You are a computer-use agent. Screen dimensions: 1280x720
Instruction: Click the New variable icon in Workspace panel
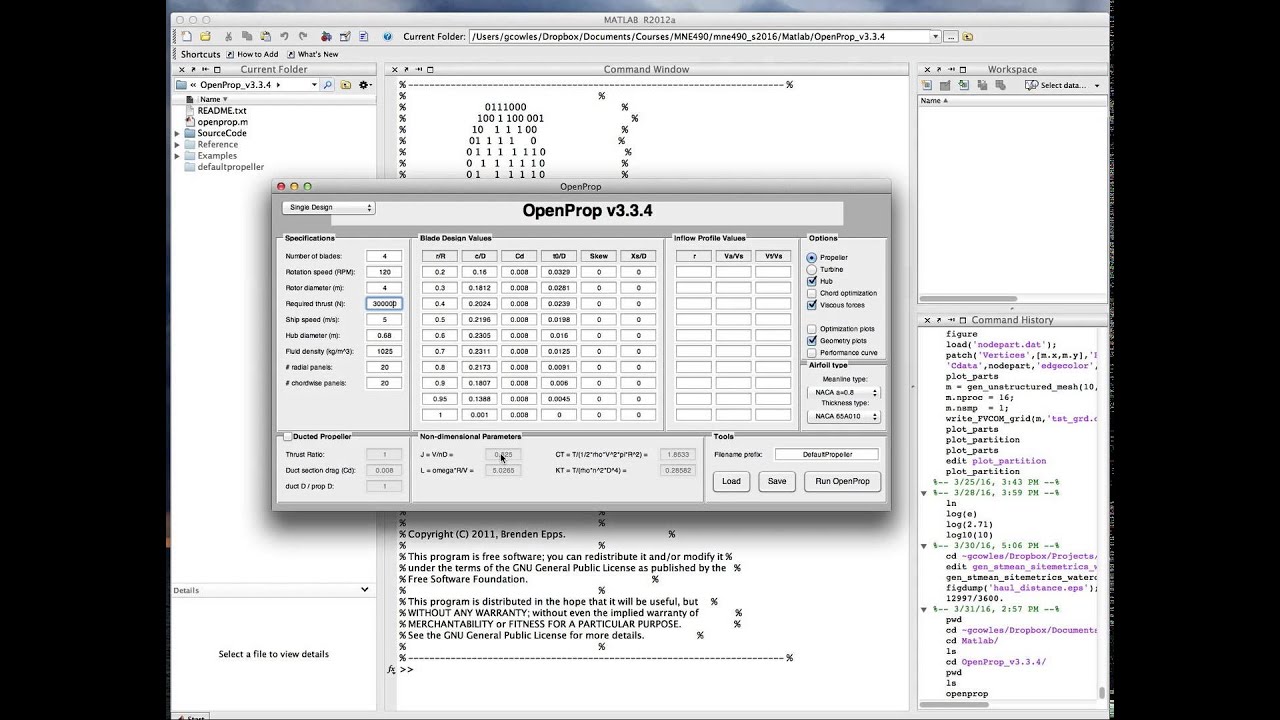pyautogui.click(x=926, y=85)
